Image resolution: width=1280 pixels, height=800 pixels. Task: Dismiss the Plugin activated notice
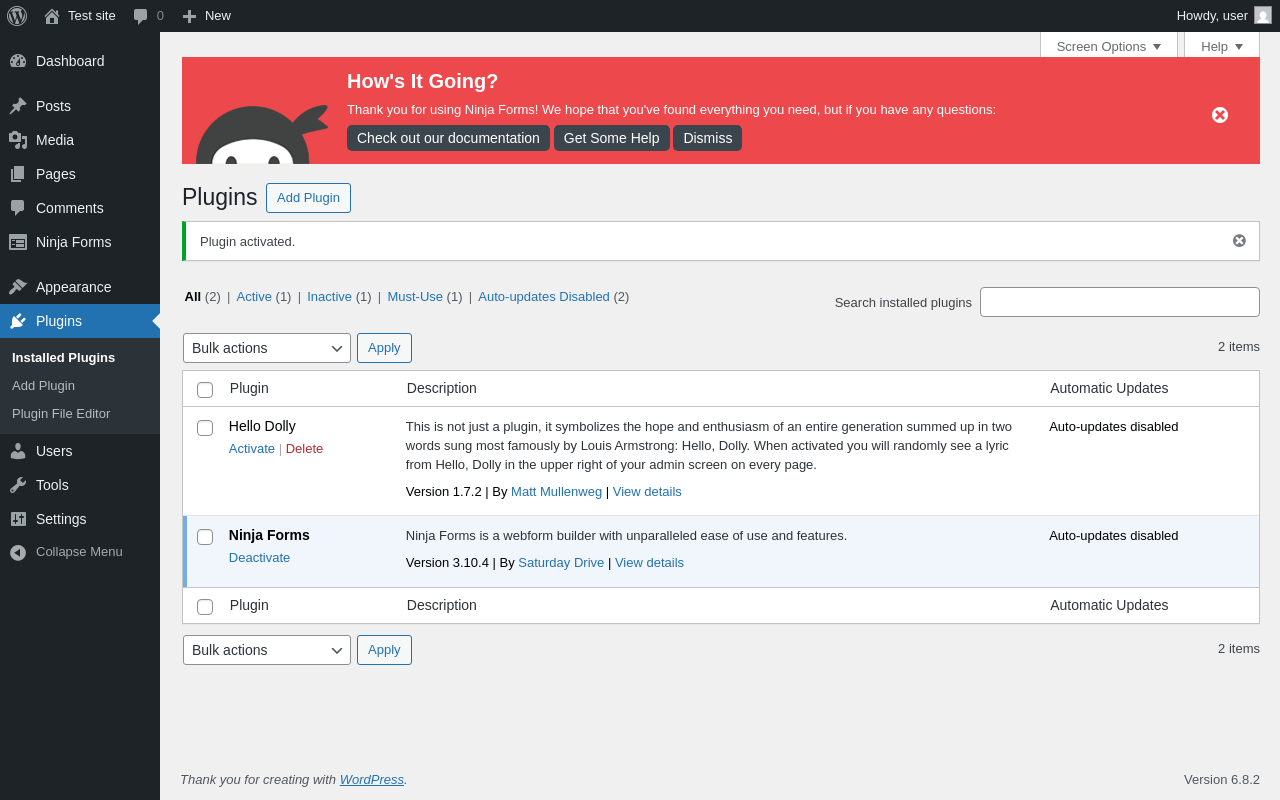(x=1239, y=241)
